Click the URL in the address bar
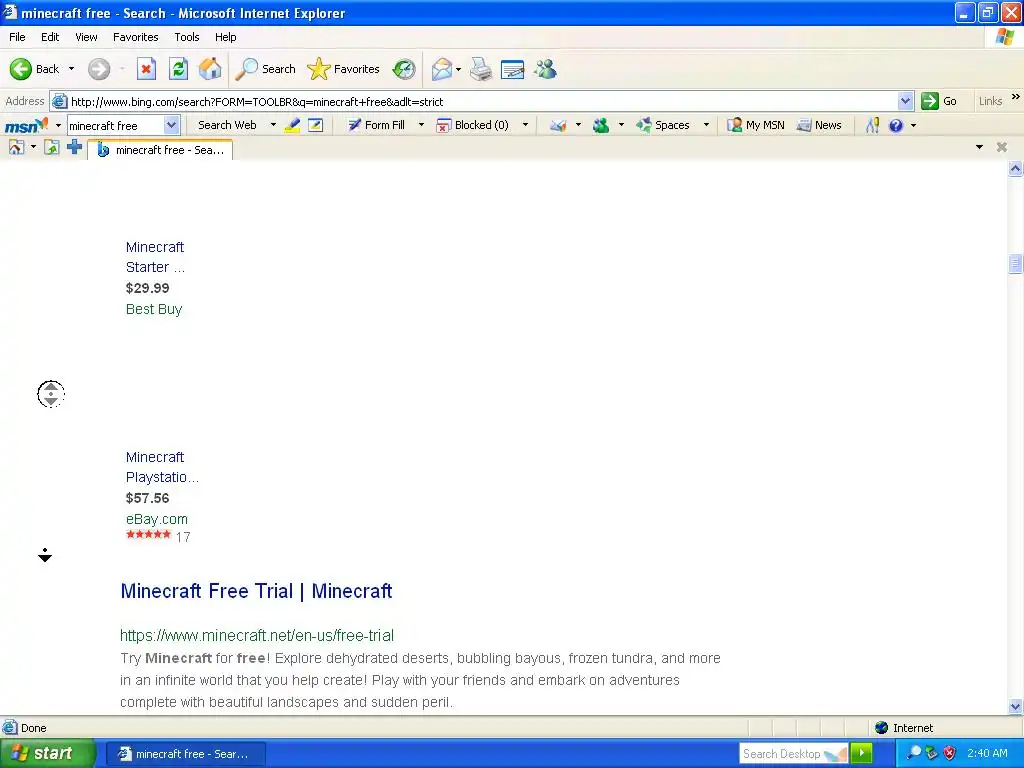The image size is (1024, 768). [x=257, y=101]
